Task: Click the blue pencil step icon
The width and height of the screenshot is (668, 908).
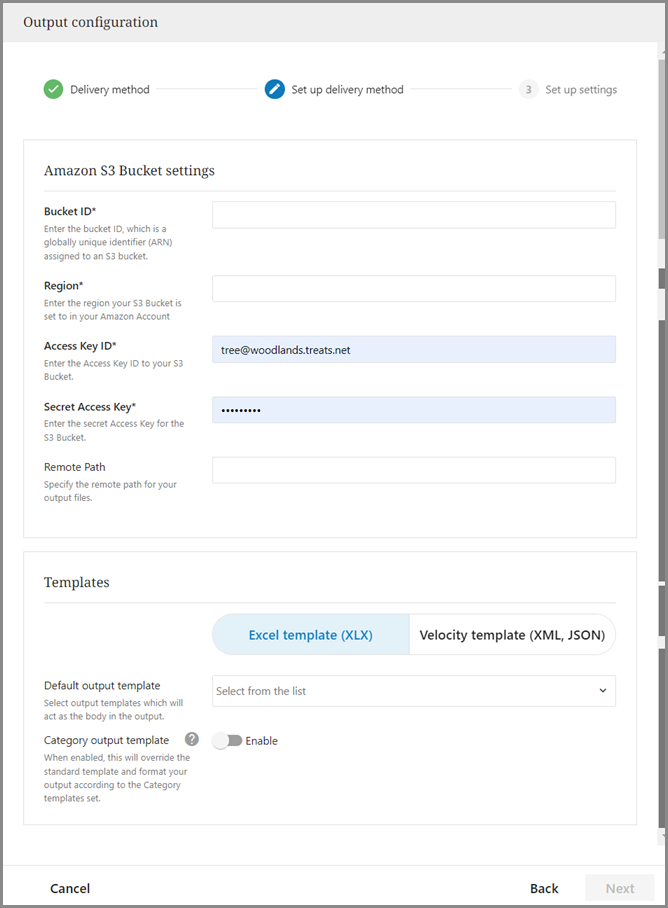Action: 275,90
